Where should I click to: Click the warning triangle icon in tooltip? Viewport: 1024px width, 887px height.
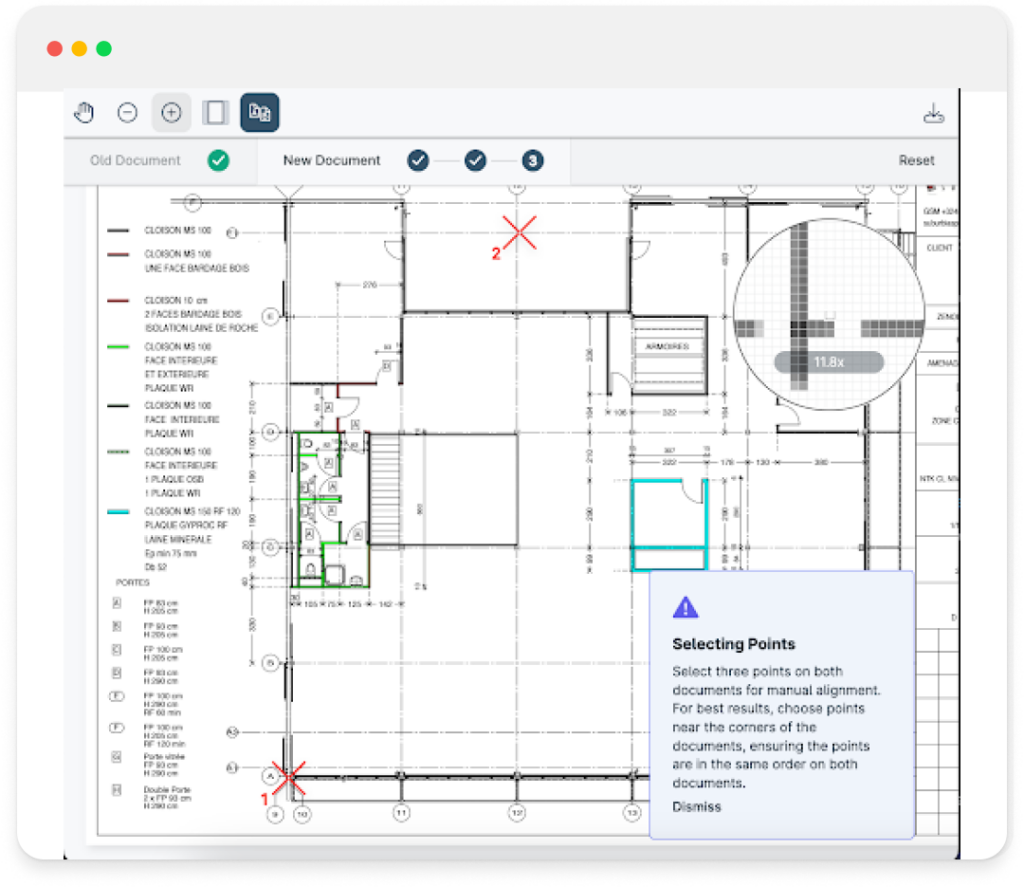[684, 607]
